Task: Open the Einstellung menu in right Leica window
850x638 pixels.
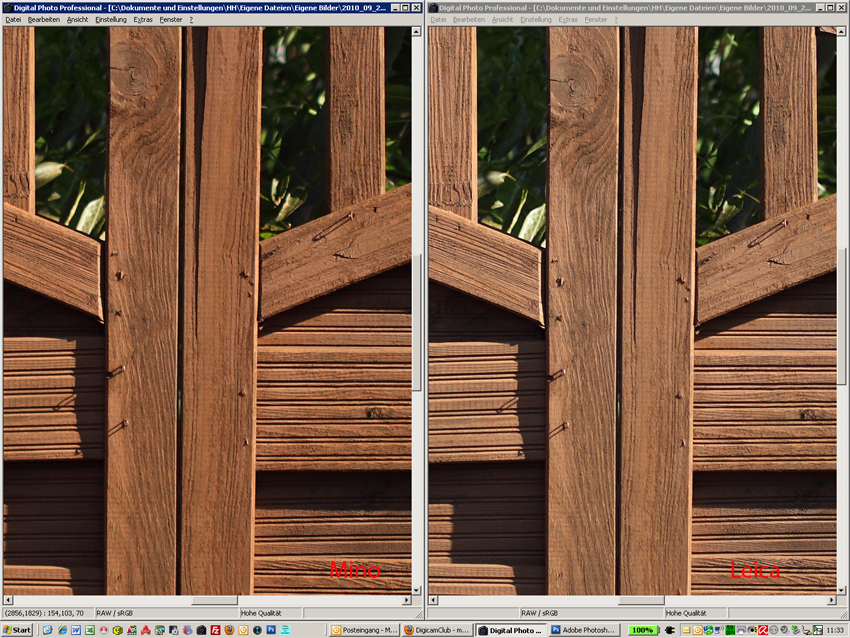Action: [536, 20]
